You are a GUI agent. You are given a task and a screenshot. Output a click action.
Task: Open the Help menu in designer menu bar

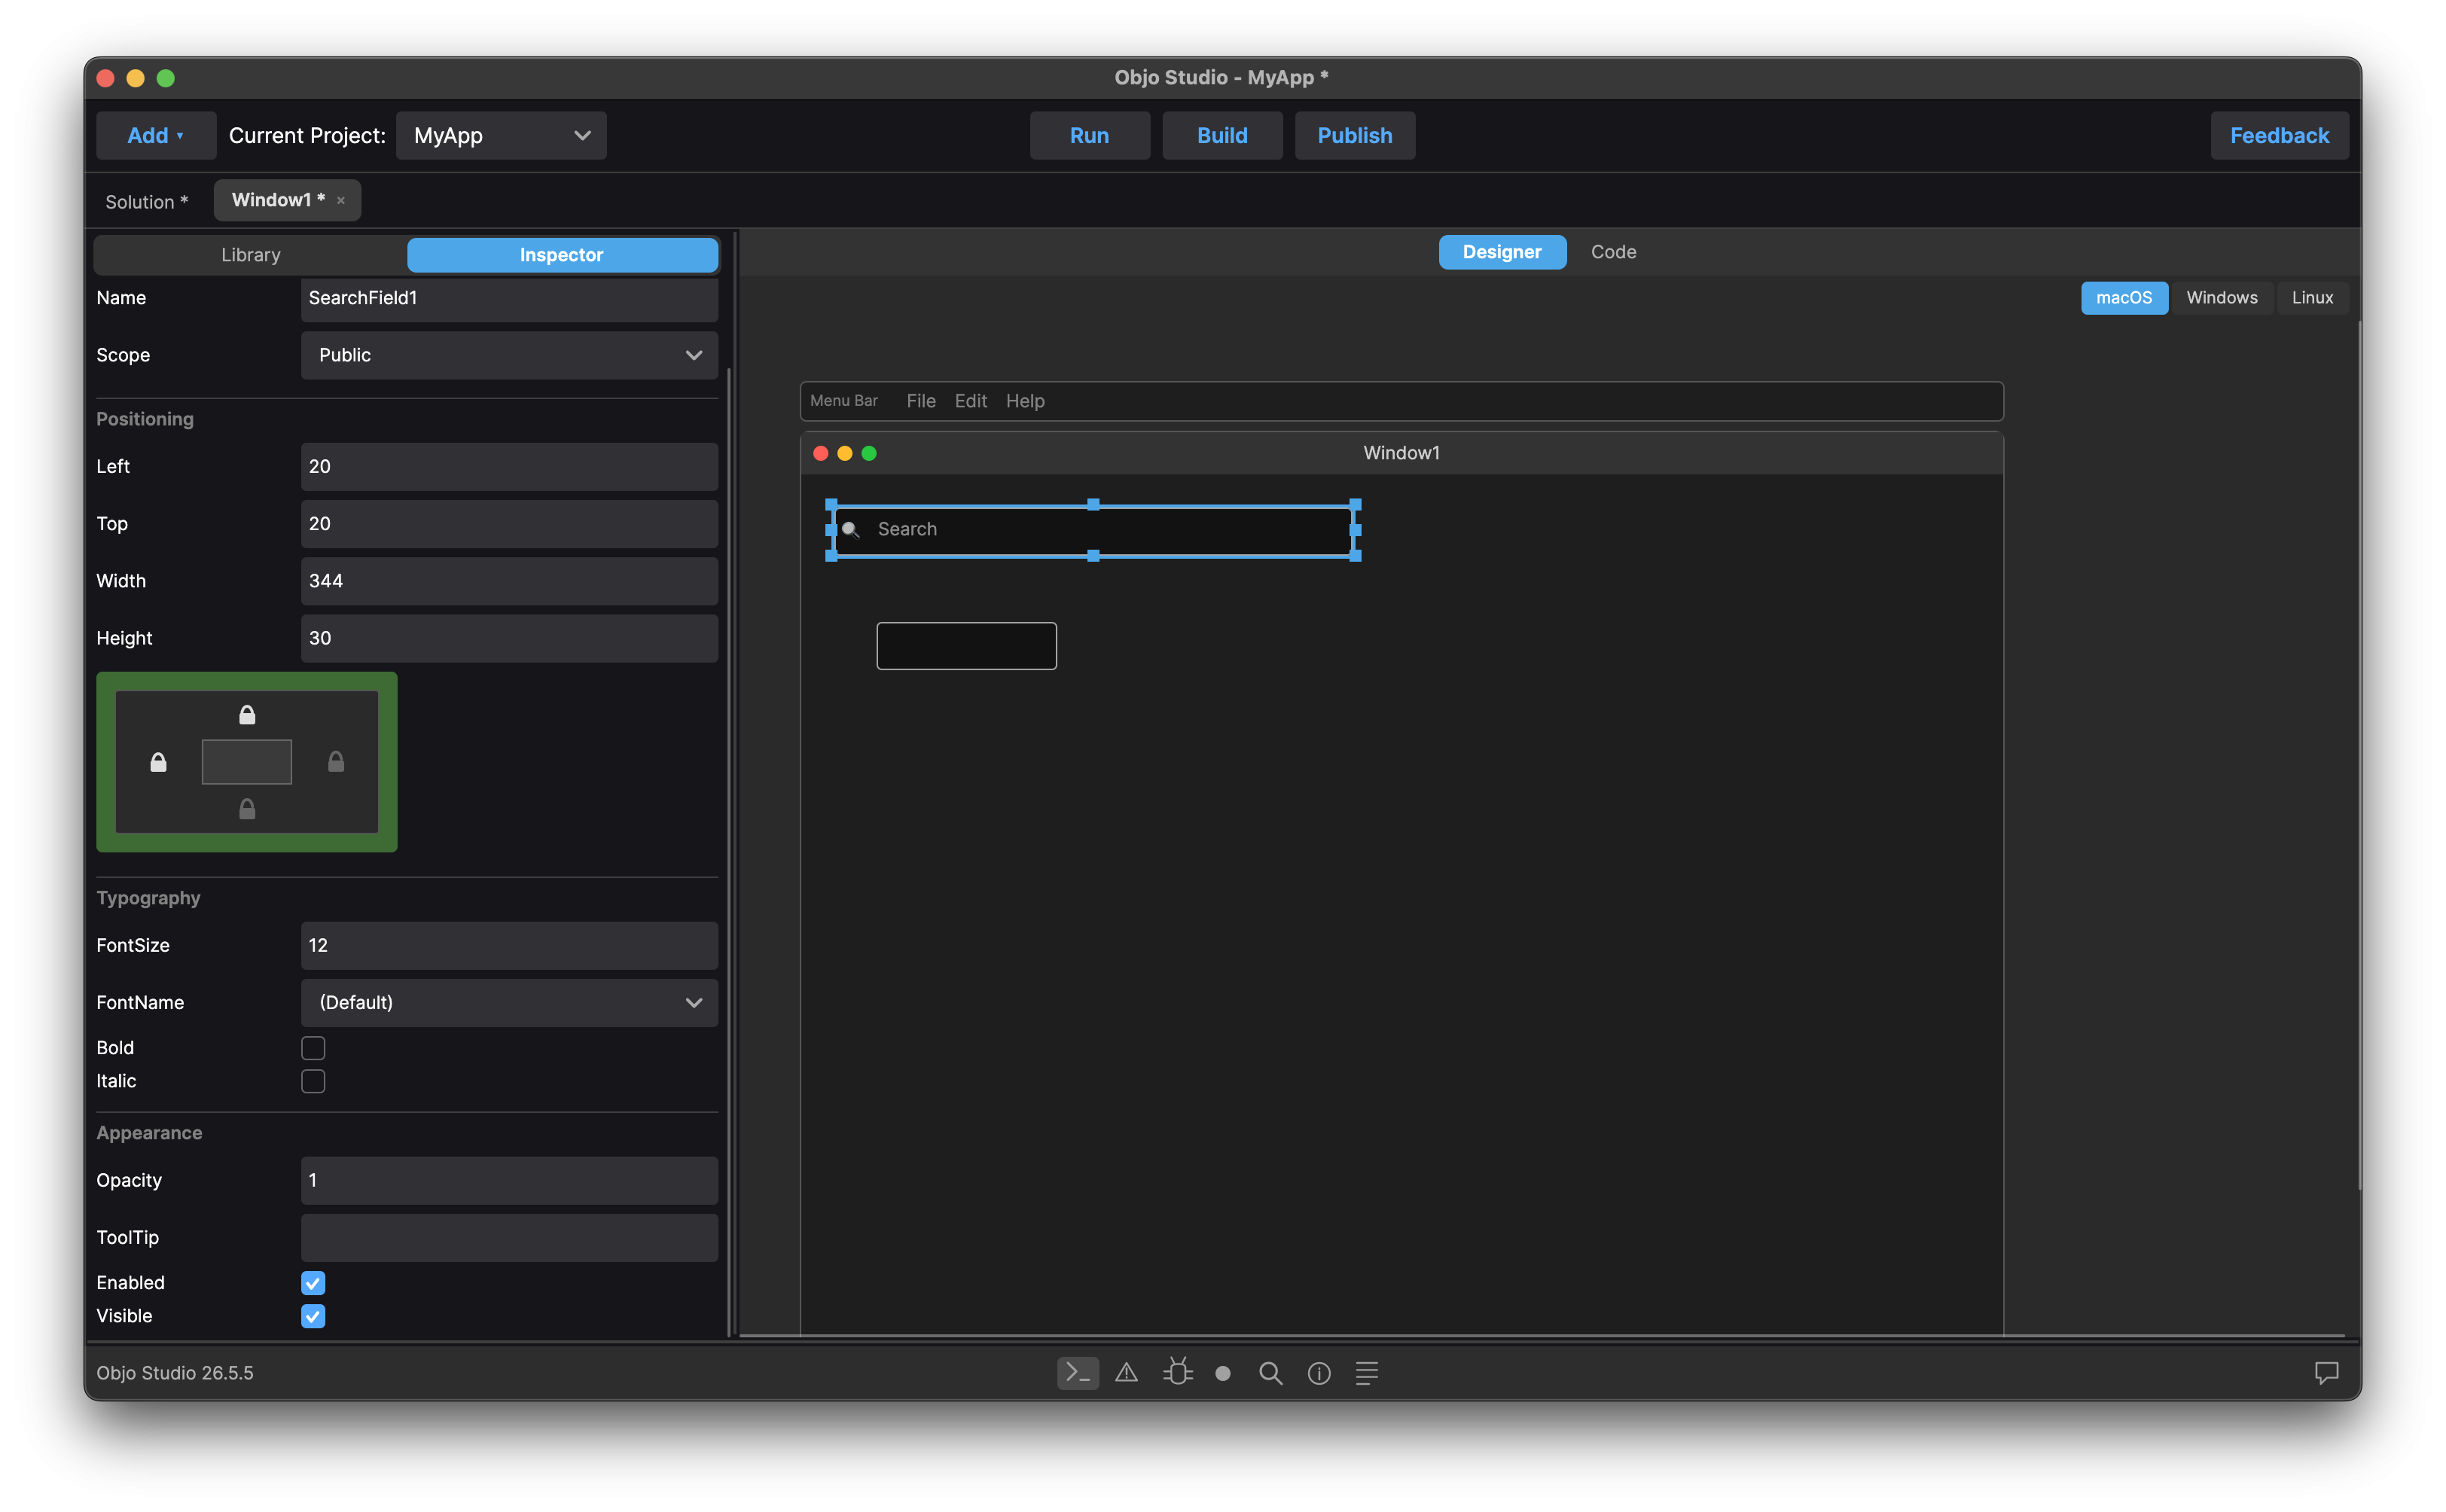click(1025, 401)
